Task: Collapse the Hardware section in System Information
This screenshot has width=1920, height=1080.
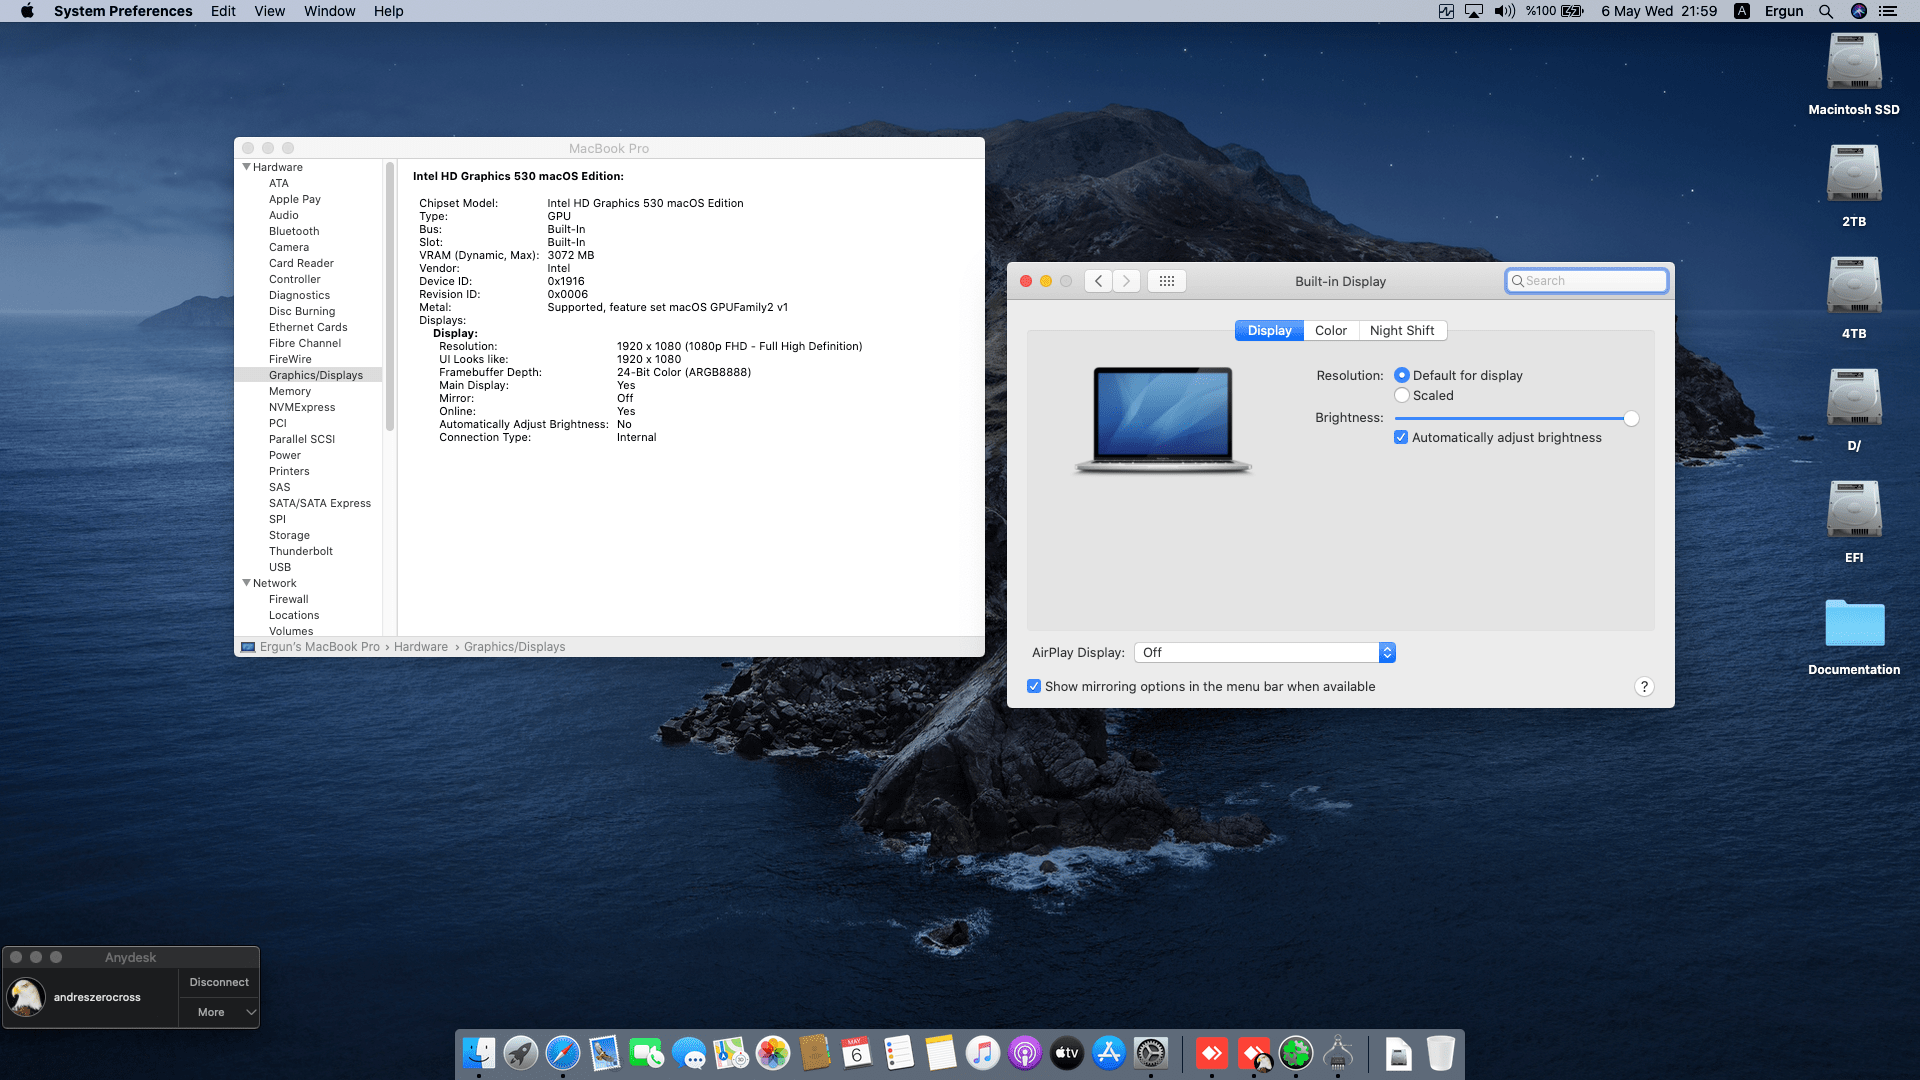Action: (x=246, y=167)
